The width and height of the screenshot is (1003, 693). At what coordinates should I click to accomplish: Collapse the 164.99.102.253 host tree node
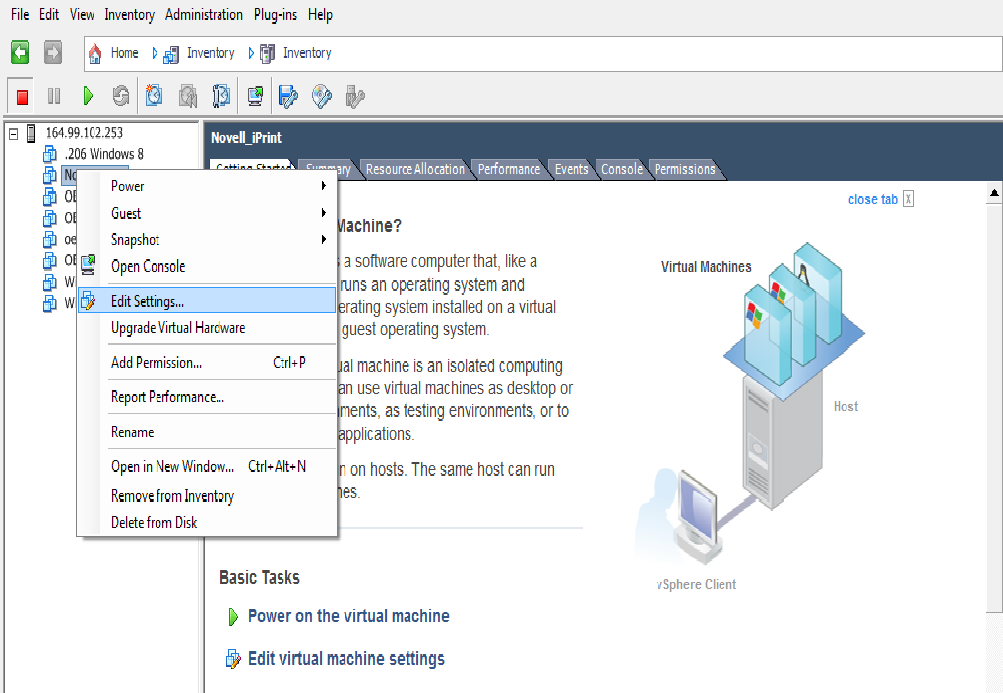(x=13, y=133)
